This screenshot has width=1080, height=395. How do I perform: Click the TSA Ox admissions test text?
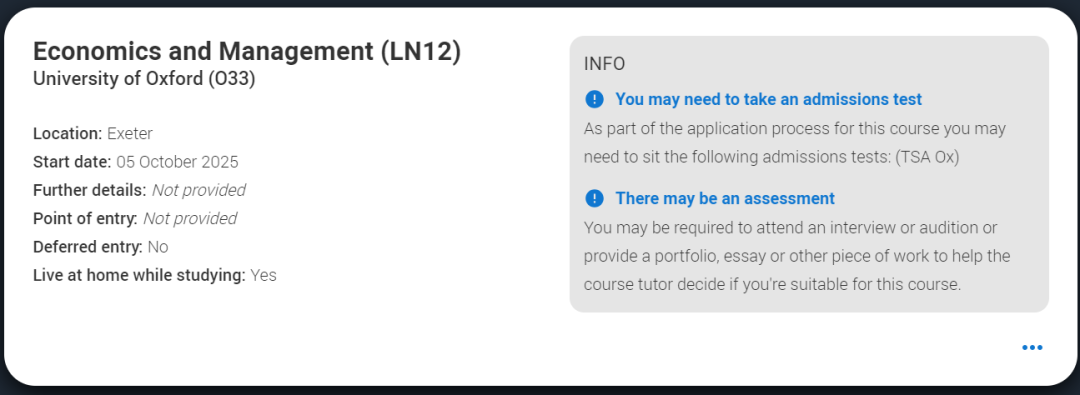point(927,157)
